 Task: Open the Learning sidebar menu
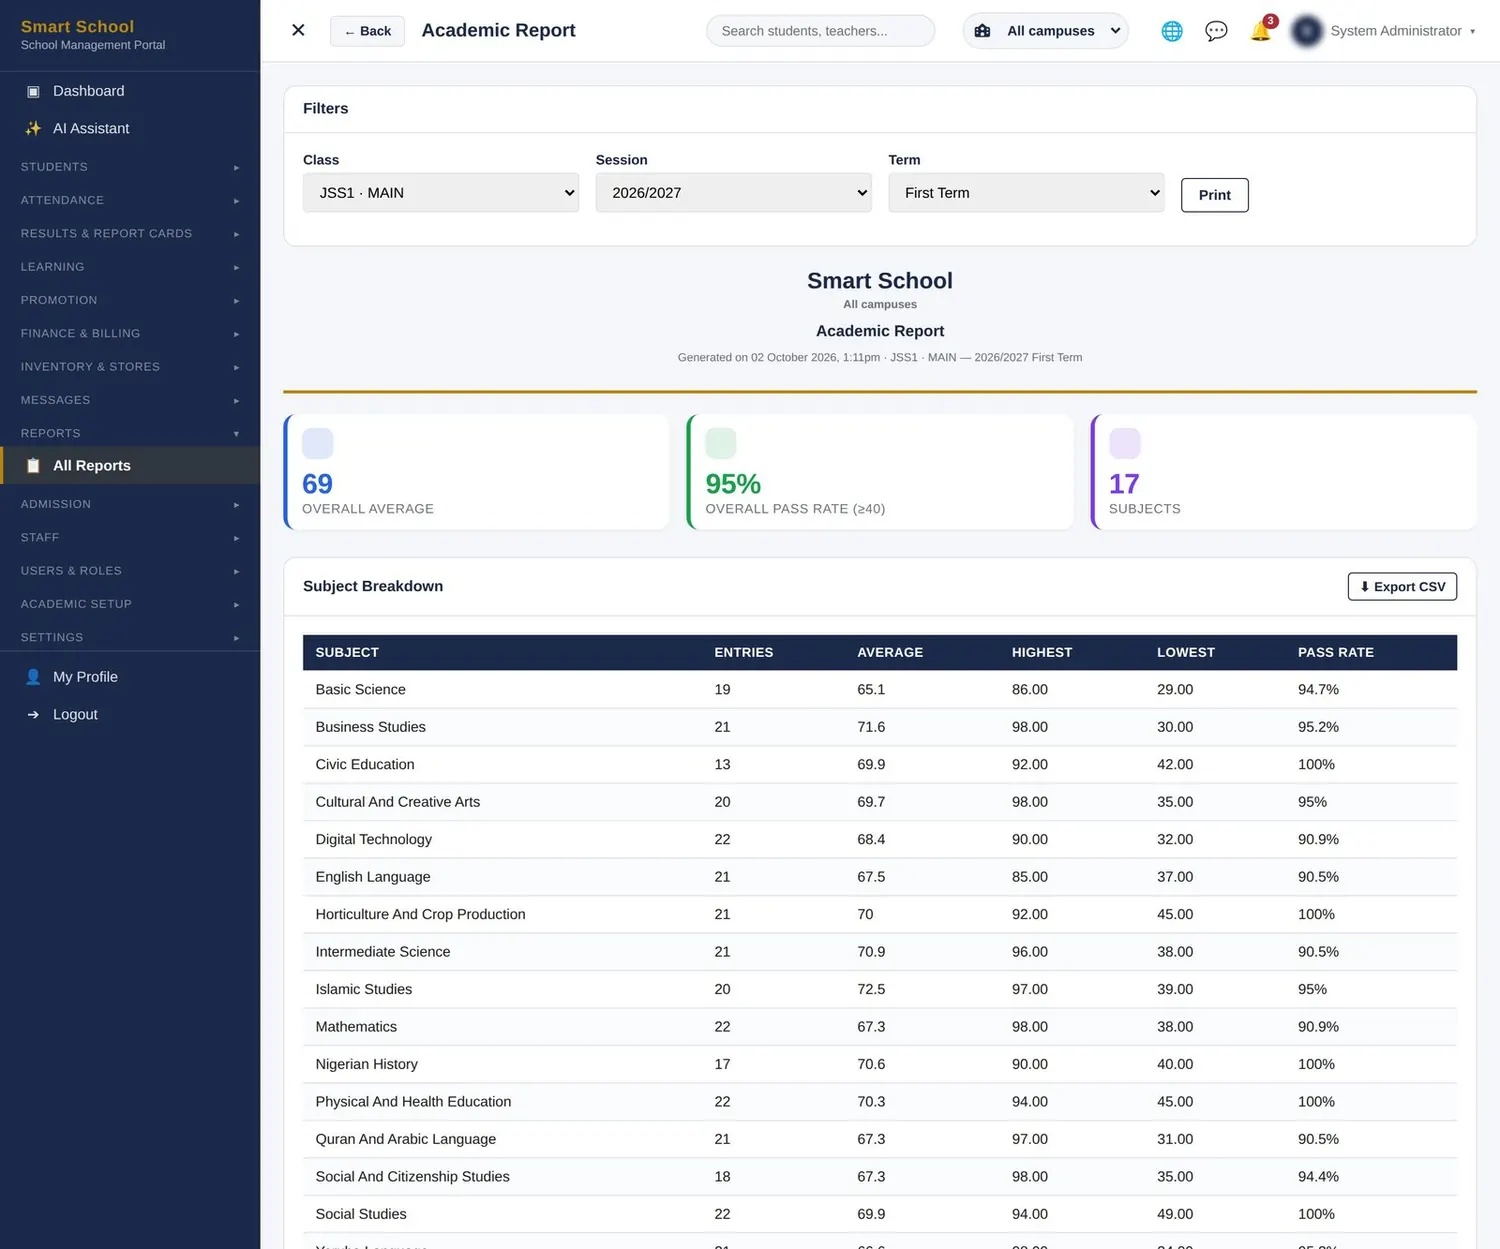click(130, 267)
